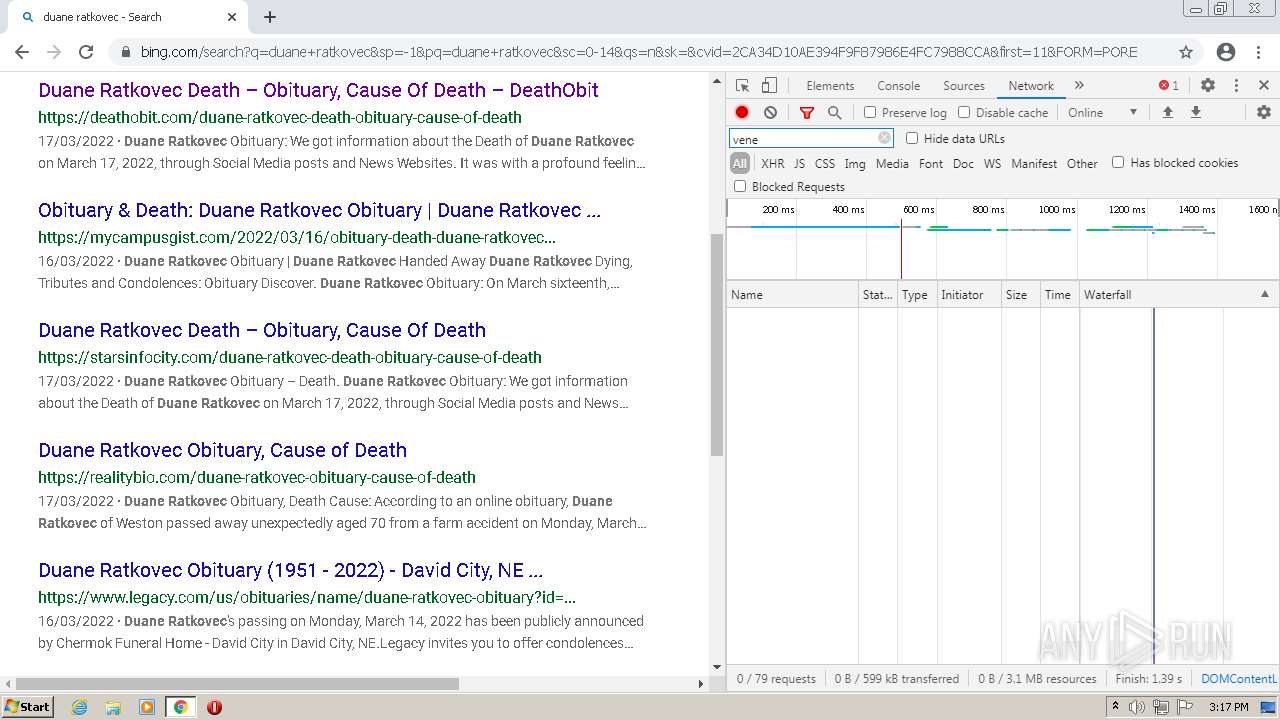Viewport: 1280px width, 720px height.
Task: Click the network timeline overview
Action: coord(1002,239)
